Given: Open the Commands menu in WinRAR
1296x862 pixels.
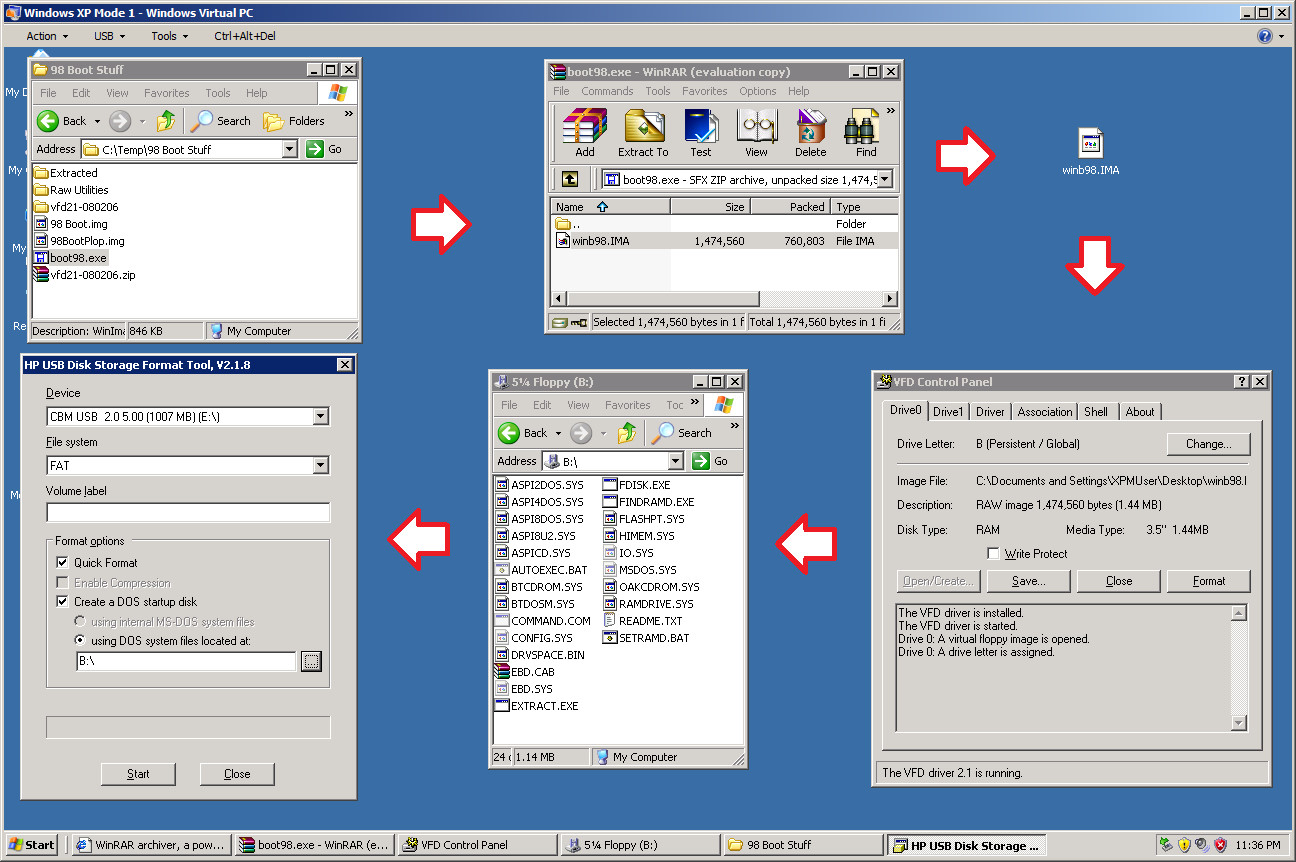Looking at the screenshot, I should pyautogui.click(x=607, y=91).
